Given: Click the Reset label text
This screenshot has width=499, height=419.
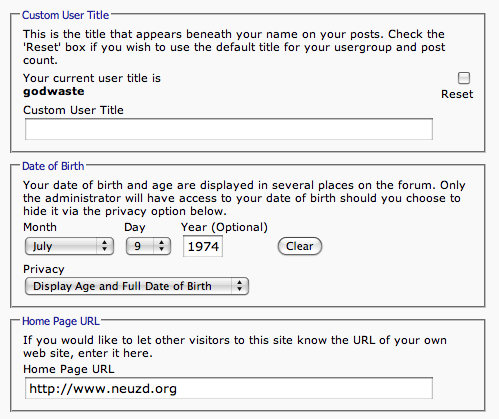Looking at the screenshot, I should (457, 94).
